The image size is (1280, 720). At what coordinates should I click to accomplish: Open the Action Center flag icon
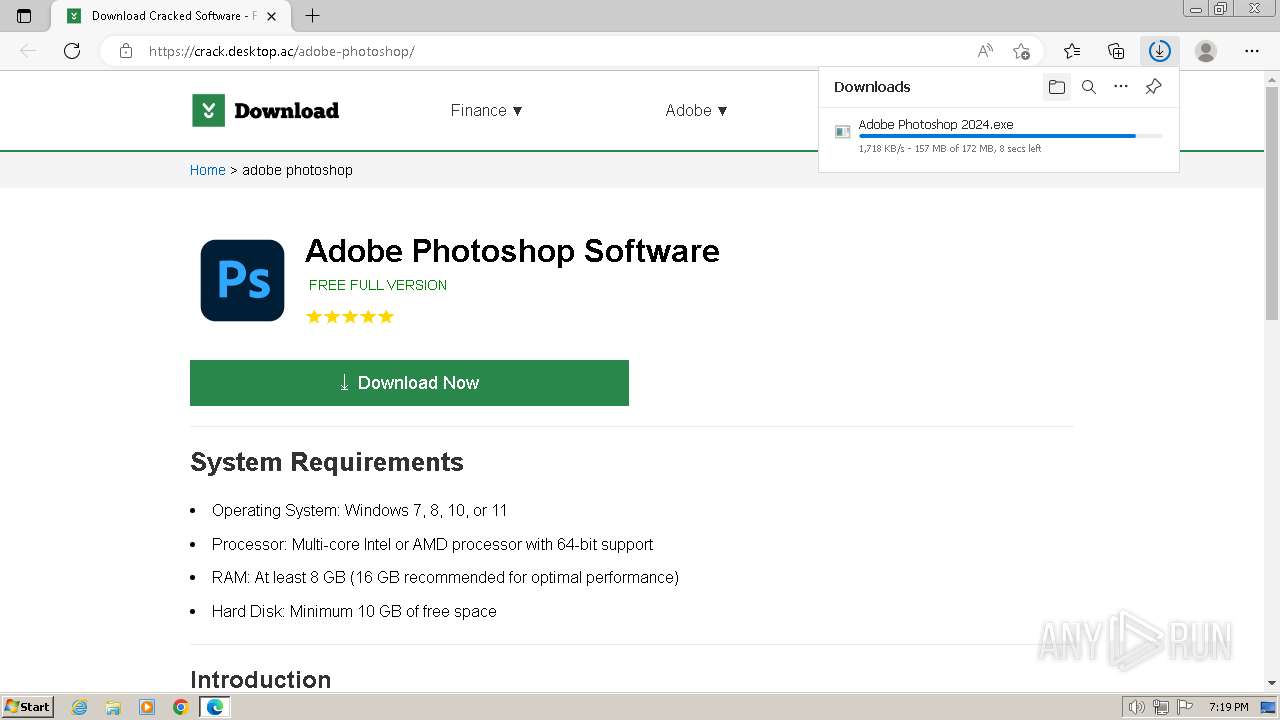coord(1185,707)
